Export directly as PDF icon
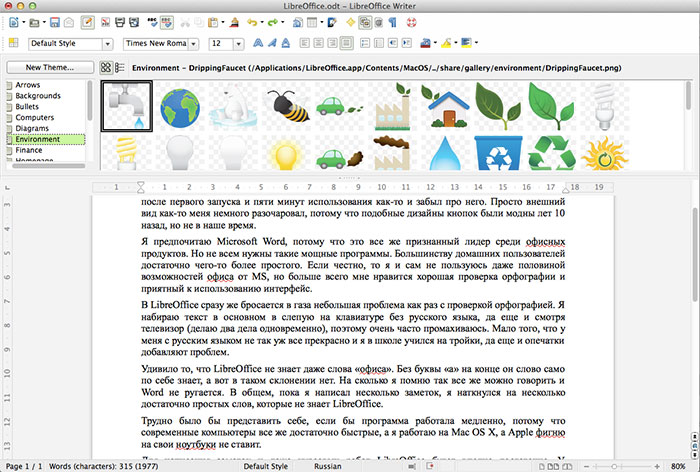The image size is (700, 472). (106, 22)
